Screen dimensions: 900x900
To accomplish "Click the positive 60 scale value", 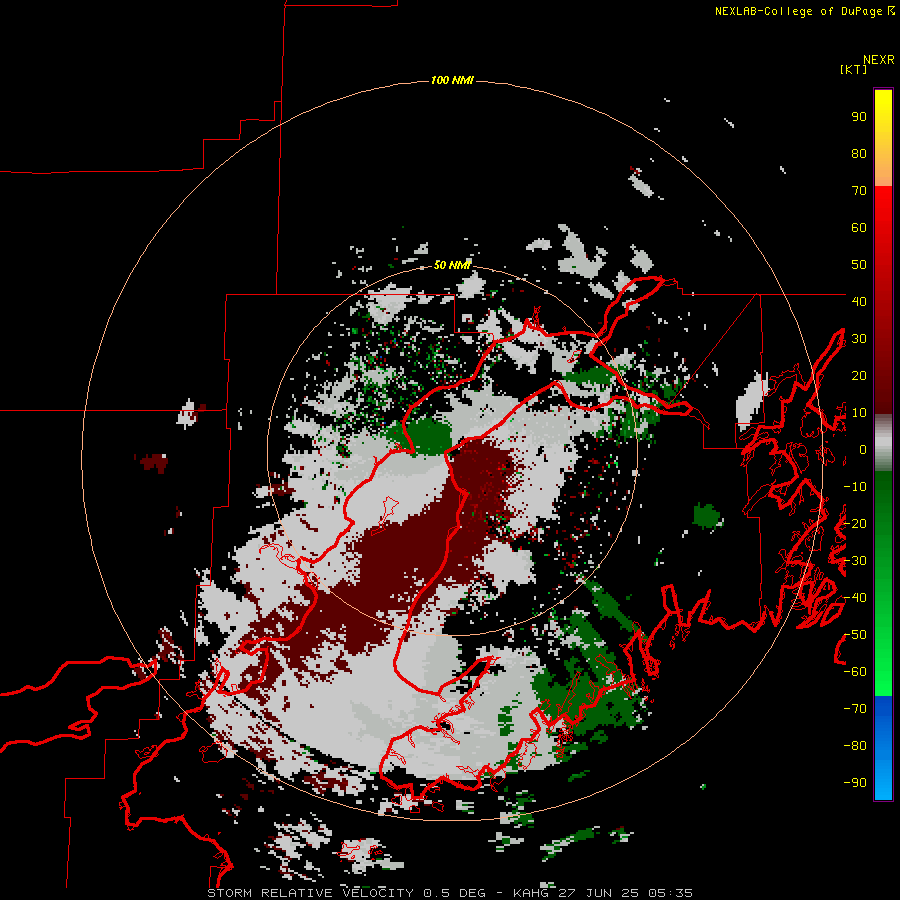I will coord(859,228).
